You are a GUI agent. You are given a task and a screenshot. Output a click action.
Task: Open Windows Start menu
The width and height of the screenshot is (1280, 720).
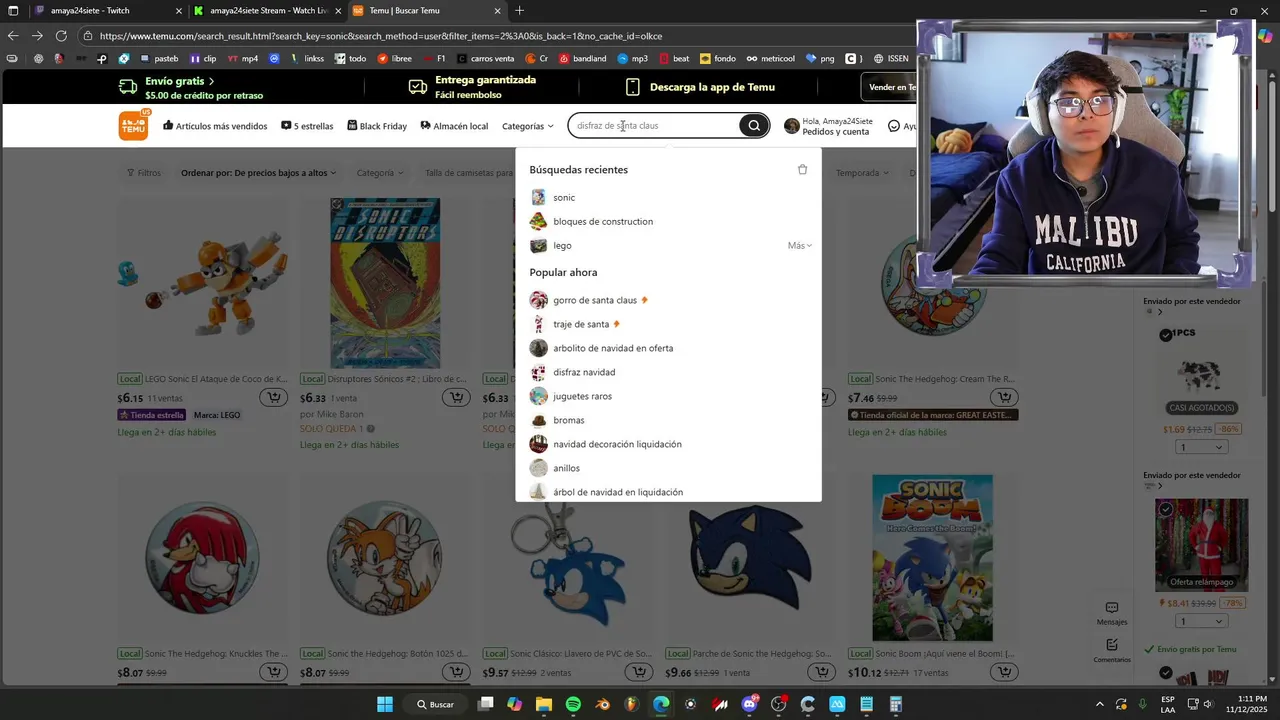pyautogui.click(x=385, y=704)
